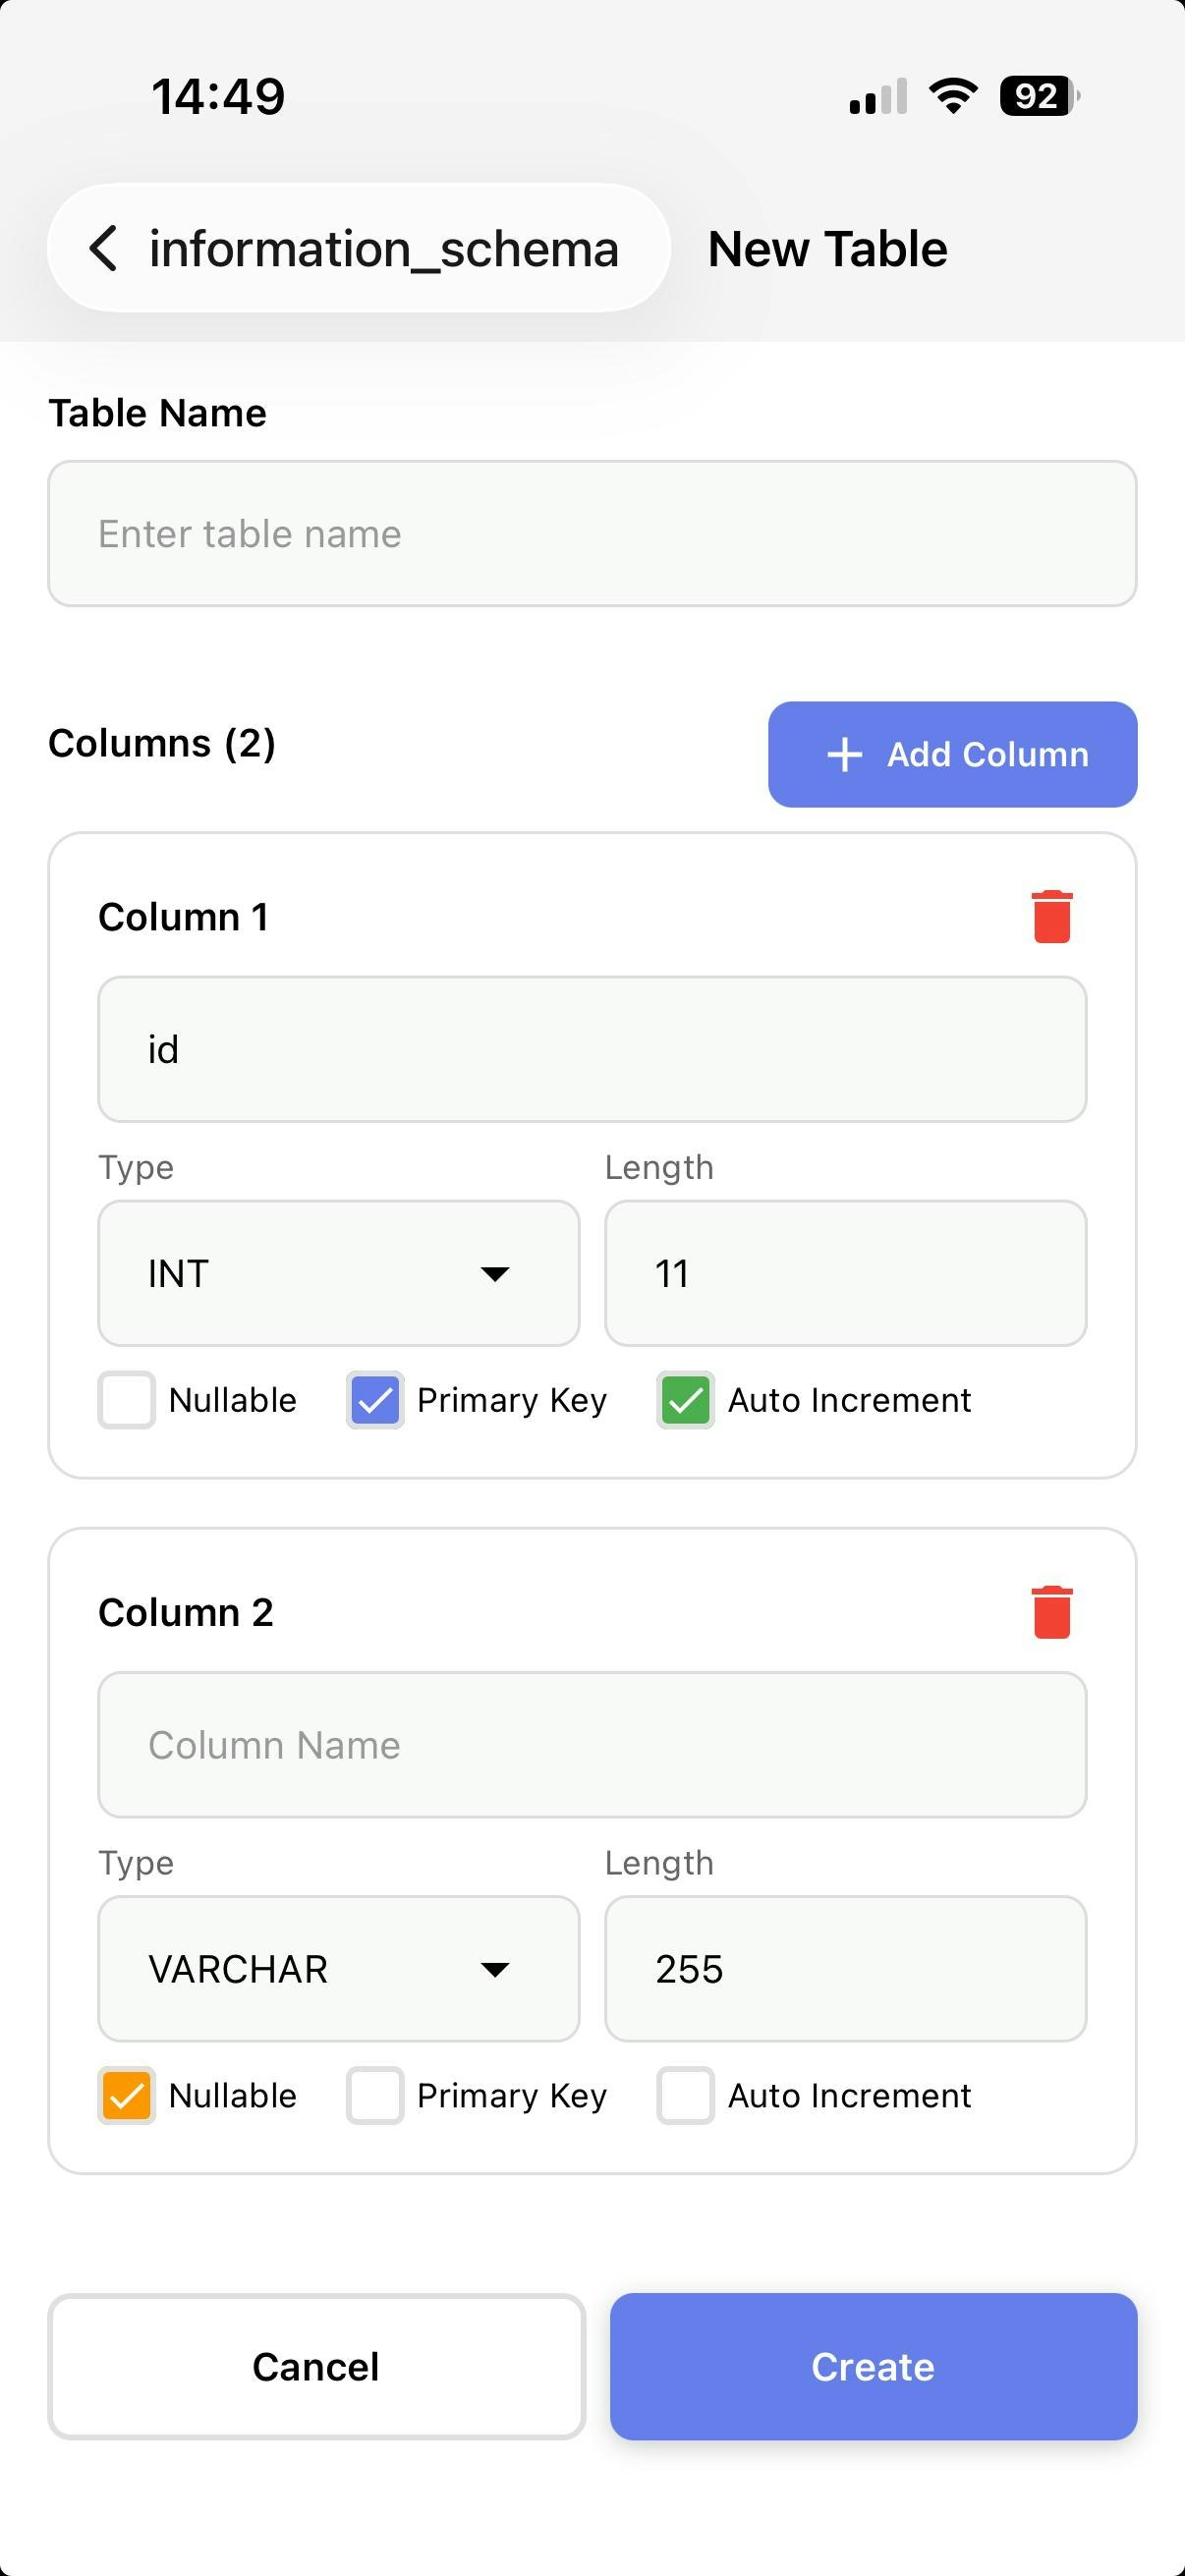Viewport: 1185px width, 2576px height.
Task: Disable Auto Increment on Column 1
Action: coord(685,1399)
